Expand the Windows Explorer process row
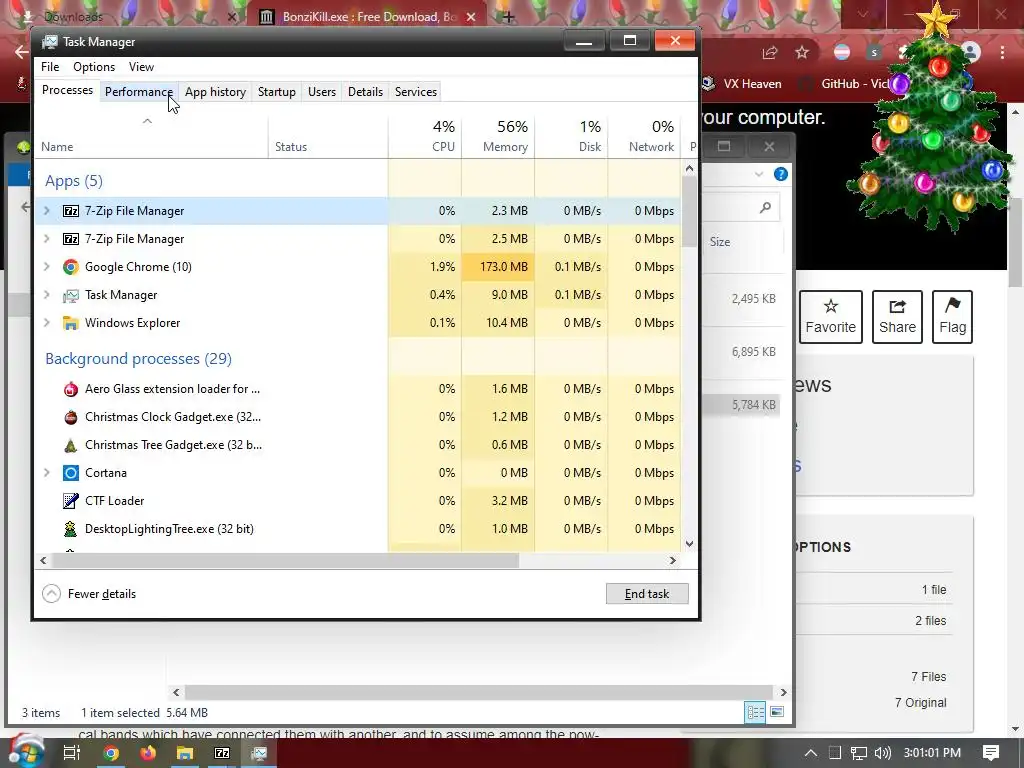The height and width of the screenshot is (768, 1024). (x=46, y=323)
